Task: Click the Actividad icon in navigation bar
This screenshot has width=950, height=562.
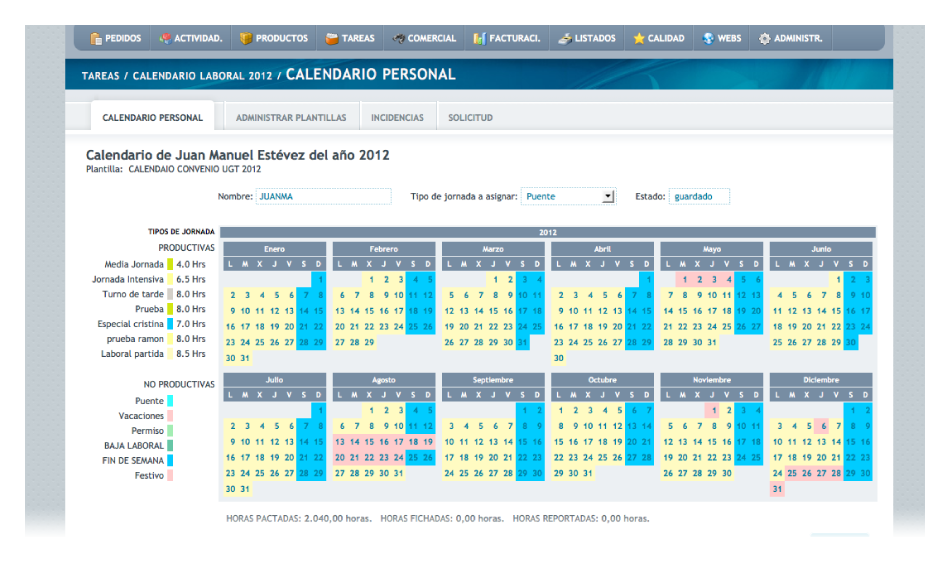Action: pos(165,38)
